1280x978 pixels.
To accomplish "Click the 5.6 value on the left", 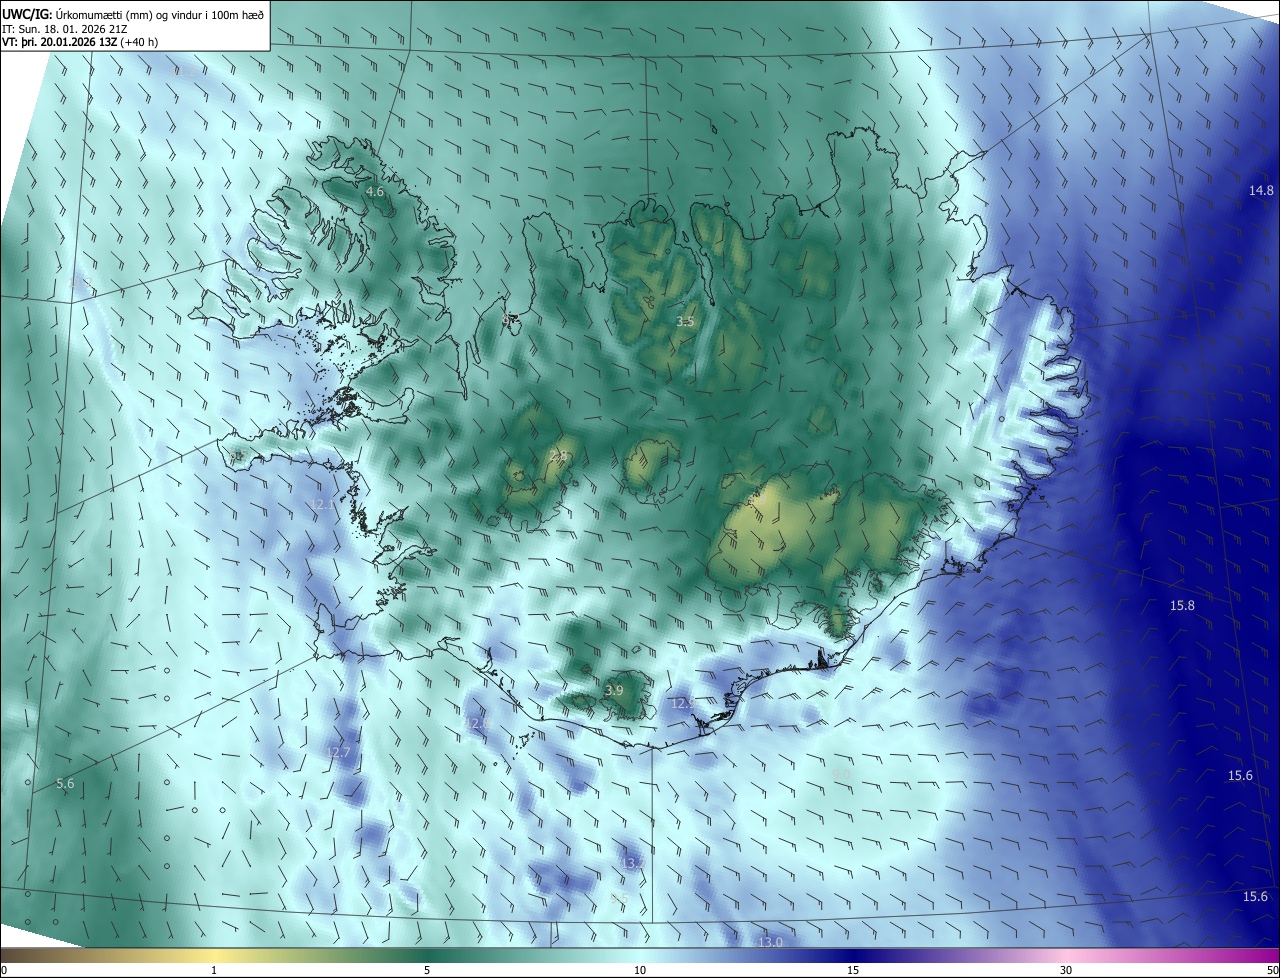I will click(x=65, y=784).
